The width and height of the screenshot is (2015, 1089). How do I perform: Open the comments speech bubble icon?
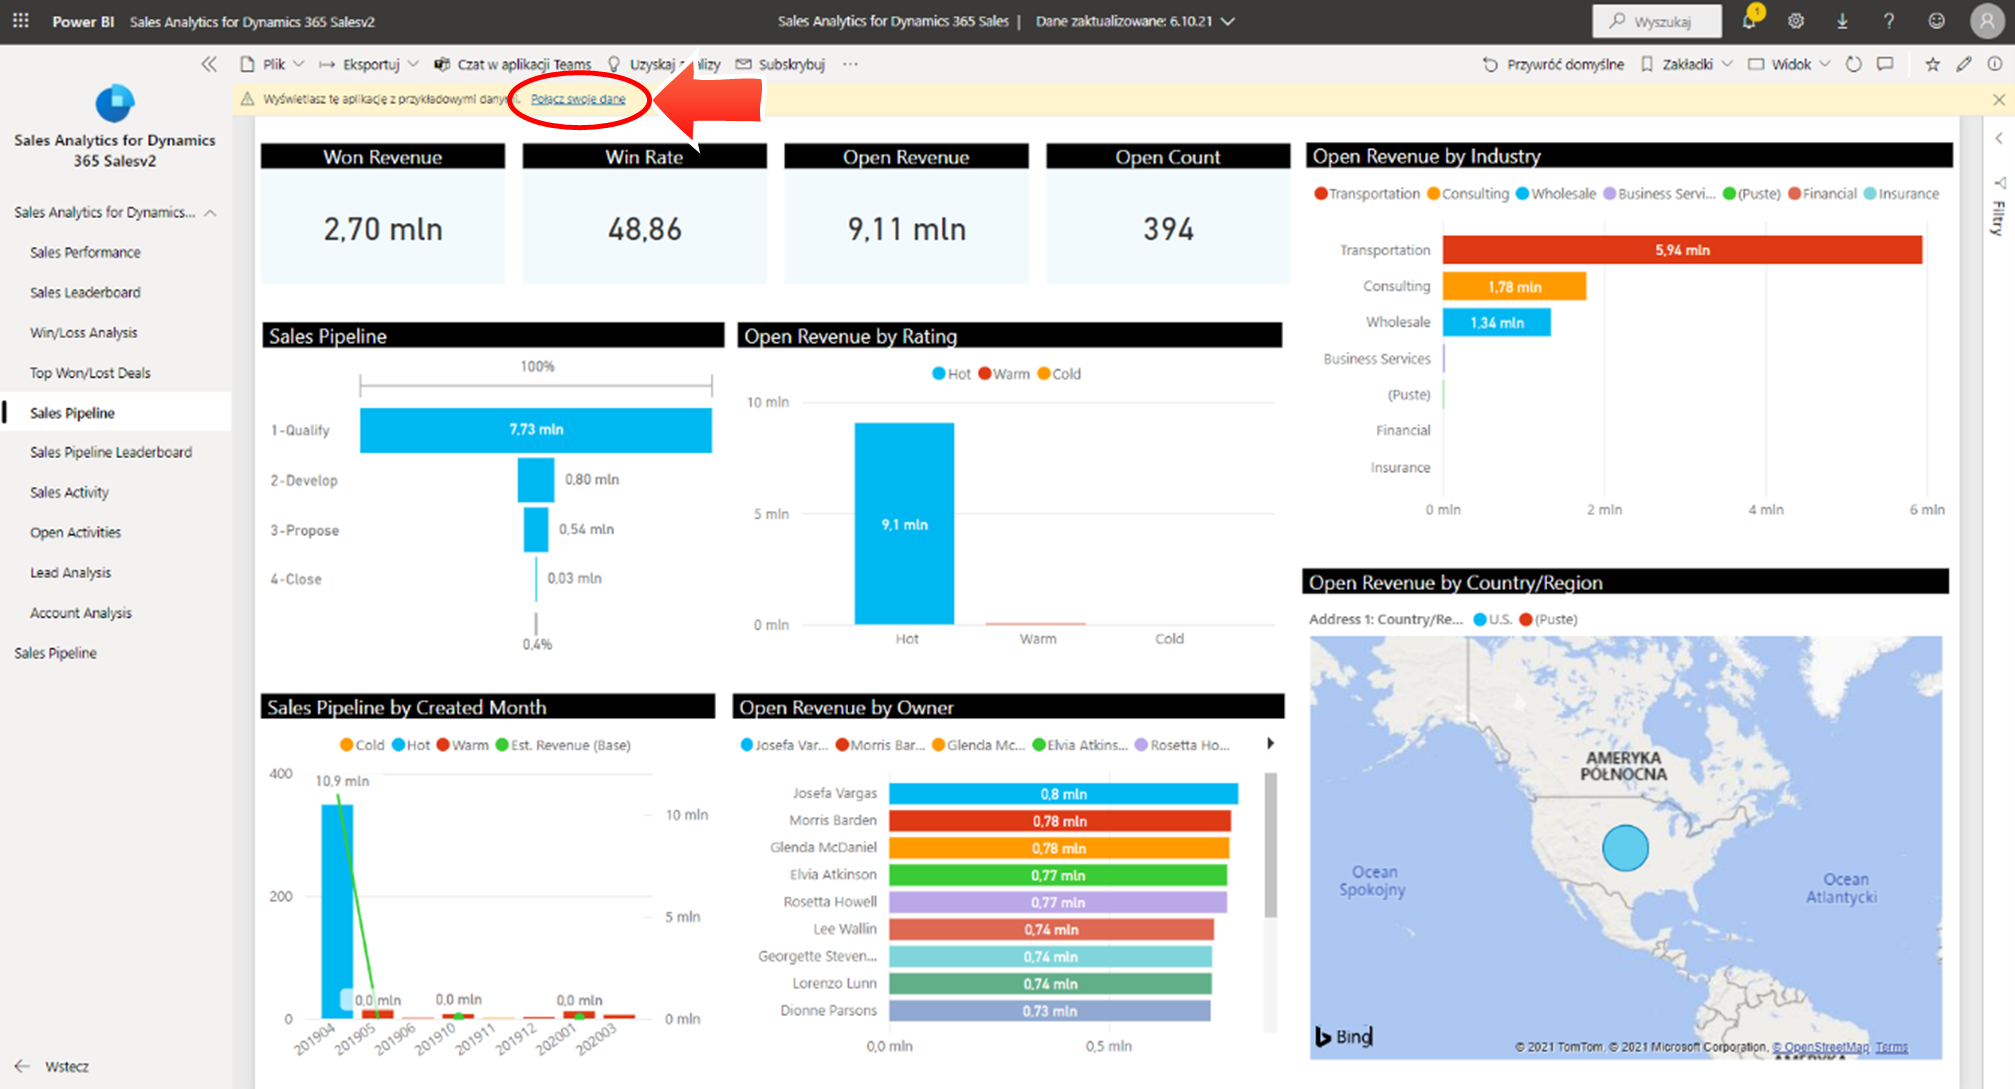pos(1885,64)
